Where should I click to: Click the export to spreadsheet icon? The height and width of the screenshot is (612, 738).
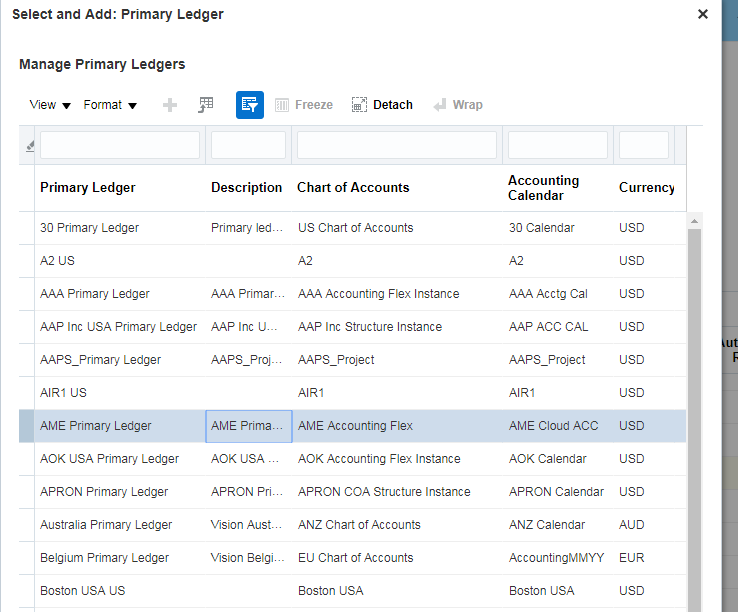tap(206, 105)
